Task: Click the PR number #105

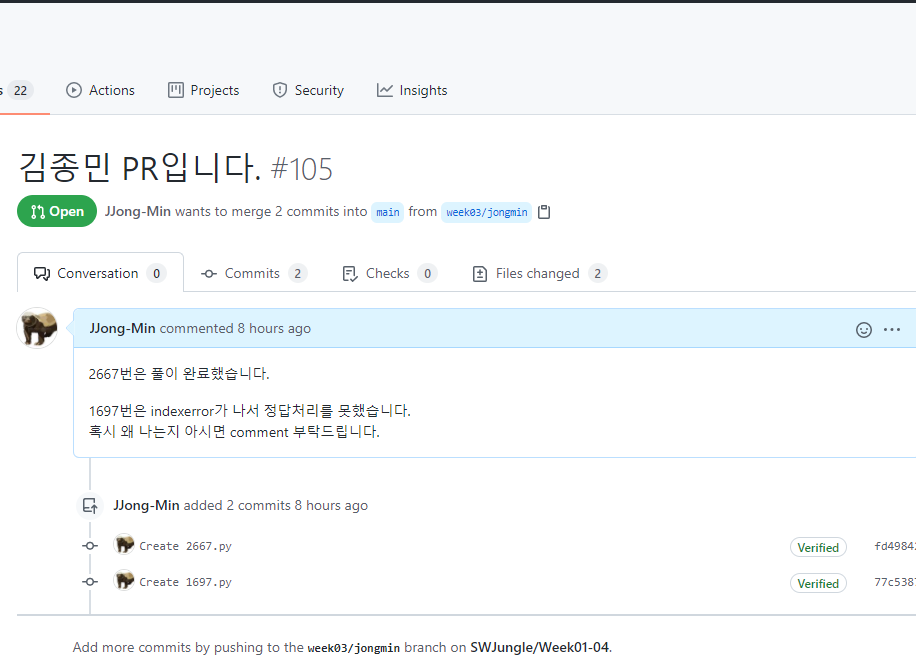Action: click(301, 169)
